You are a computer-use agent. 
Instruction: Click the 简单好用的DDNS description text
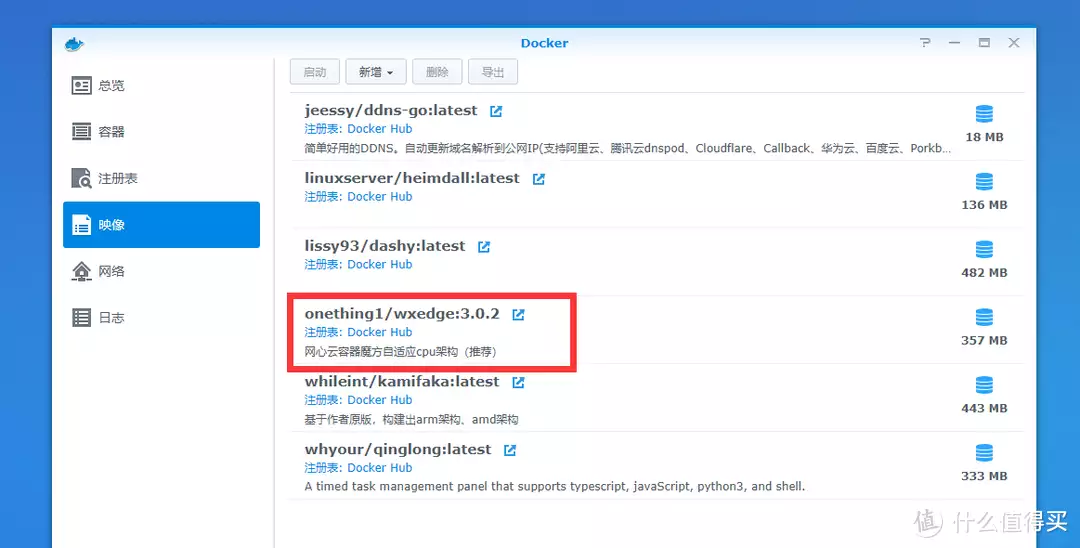pos(628,148)
